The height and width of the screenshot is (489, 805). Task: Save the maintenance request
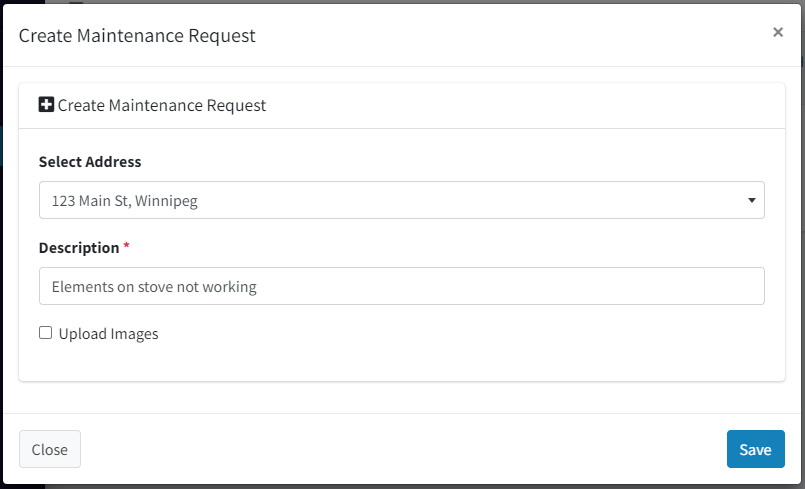click(x=755, y=449)
